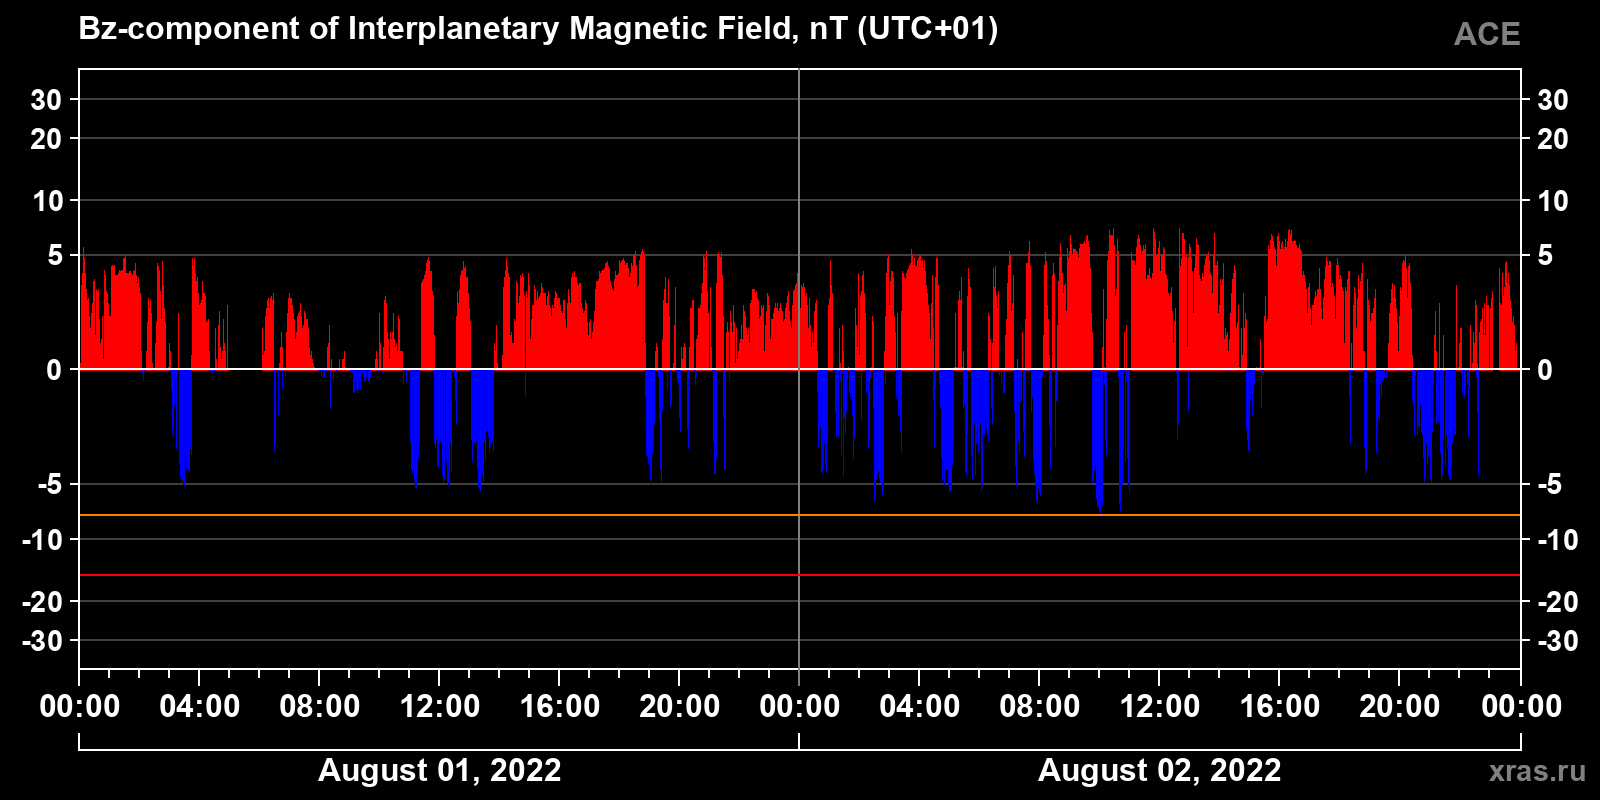
Task: Click the left-axis -5 label
Action: click(51, 485)
